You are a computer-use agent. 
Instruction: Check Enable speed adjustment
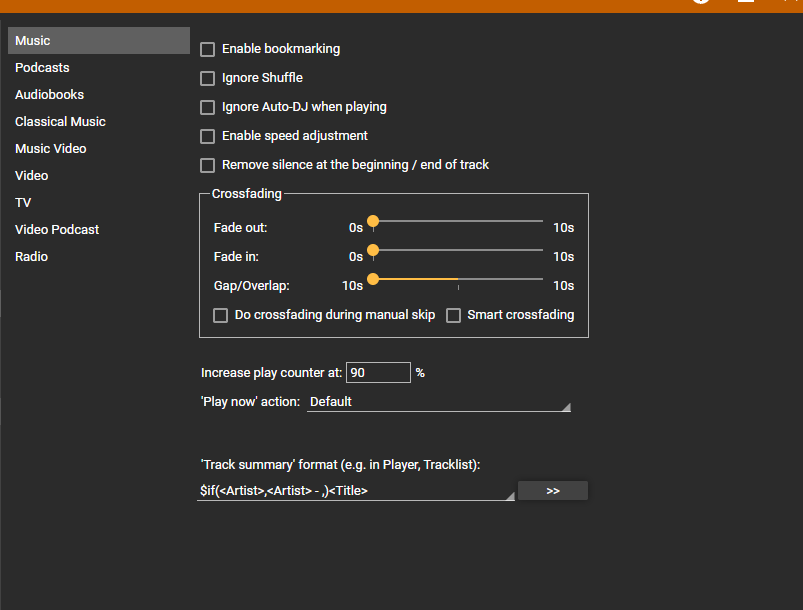tap(207, 136)
